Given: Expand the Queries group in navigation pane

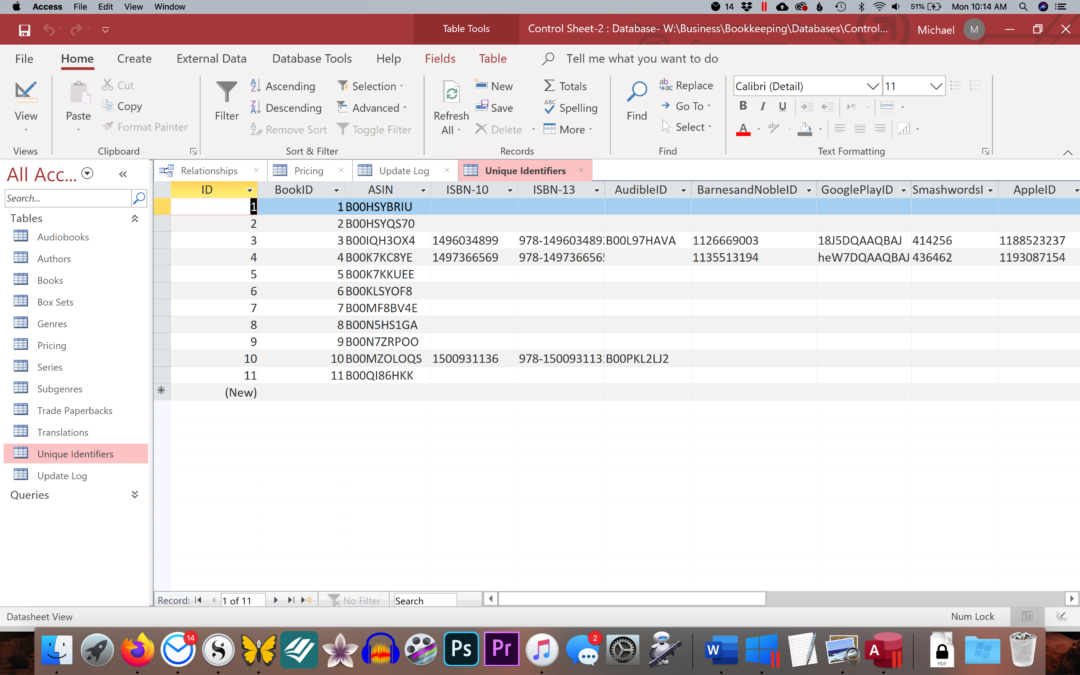Looking at the screenshot, I should point(134,495).
